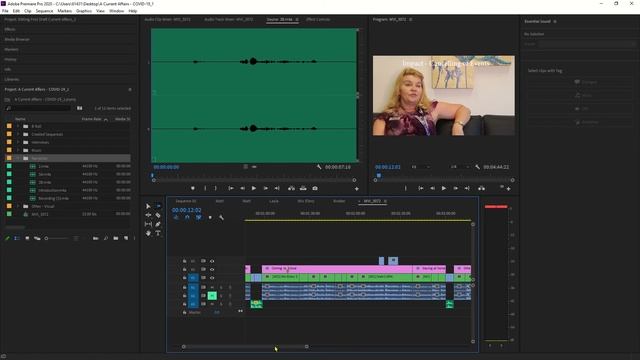Open the Graphics menu
The height and width of the screenshot is (360, 640).
coord(84,11)
